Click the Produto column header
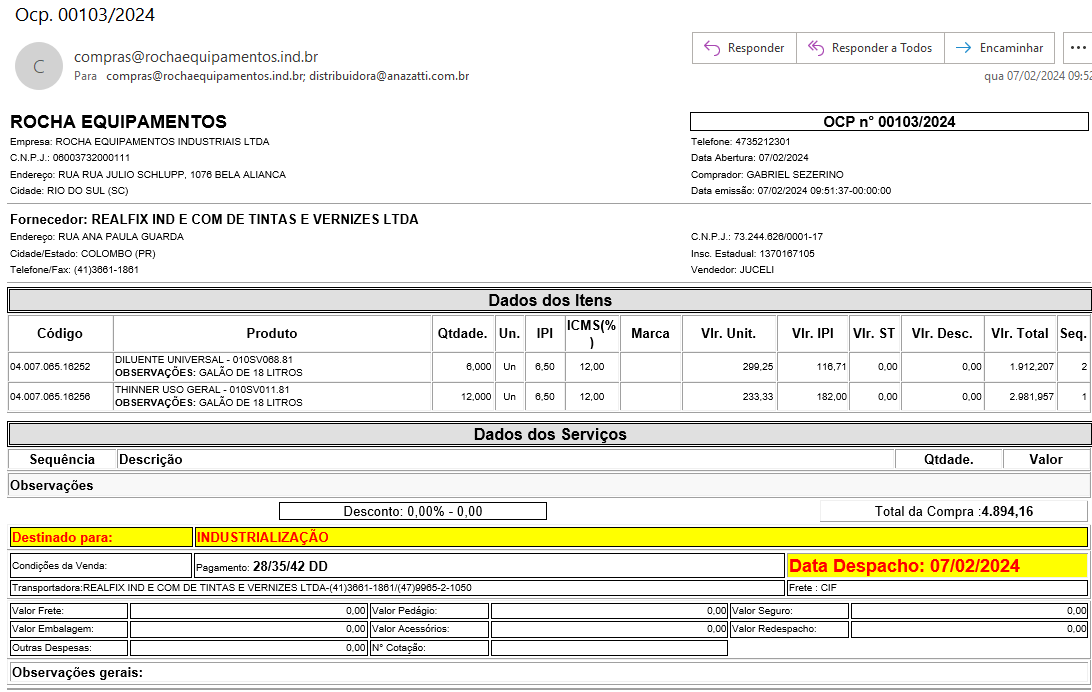The image size is (1092, 692). tap(272, 333)
